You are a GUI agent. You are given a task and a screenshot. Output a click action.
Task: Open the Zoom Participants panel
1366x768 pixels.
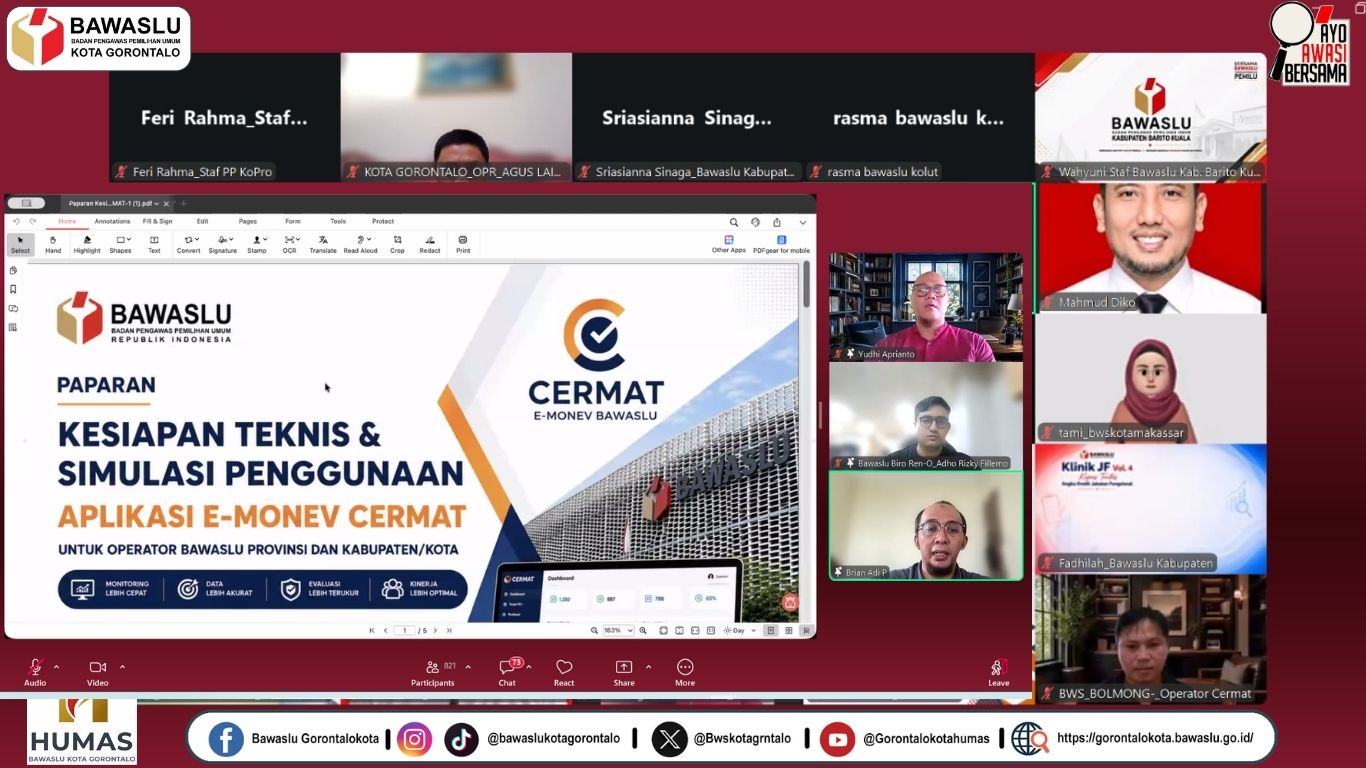[433, 673]
